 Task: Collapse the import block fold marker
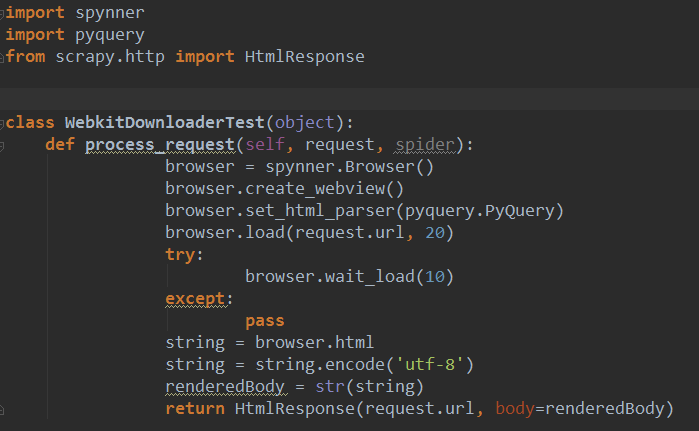[2, 13]
